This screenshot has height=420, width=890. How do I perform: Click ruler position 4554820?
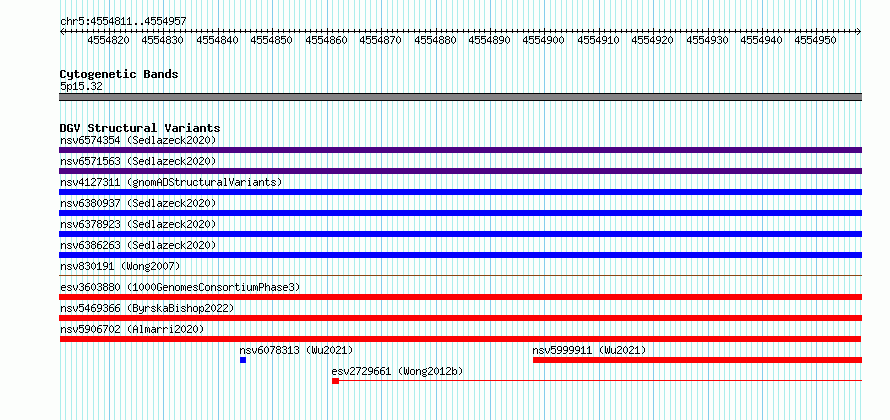tap(108, 40)
